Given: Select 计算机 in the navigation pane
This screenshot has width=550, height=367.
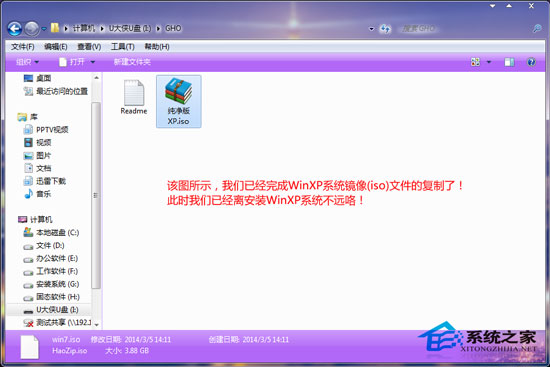Looking at the screenshot, I should [x=35, y=220].
